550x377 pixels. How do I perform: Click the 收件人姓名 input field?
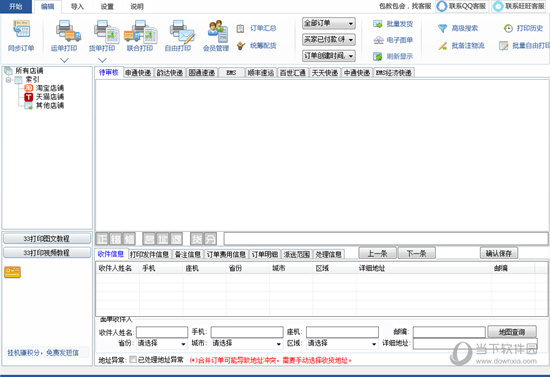[162, 332]
